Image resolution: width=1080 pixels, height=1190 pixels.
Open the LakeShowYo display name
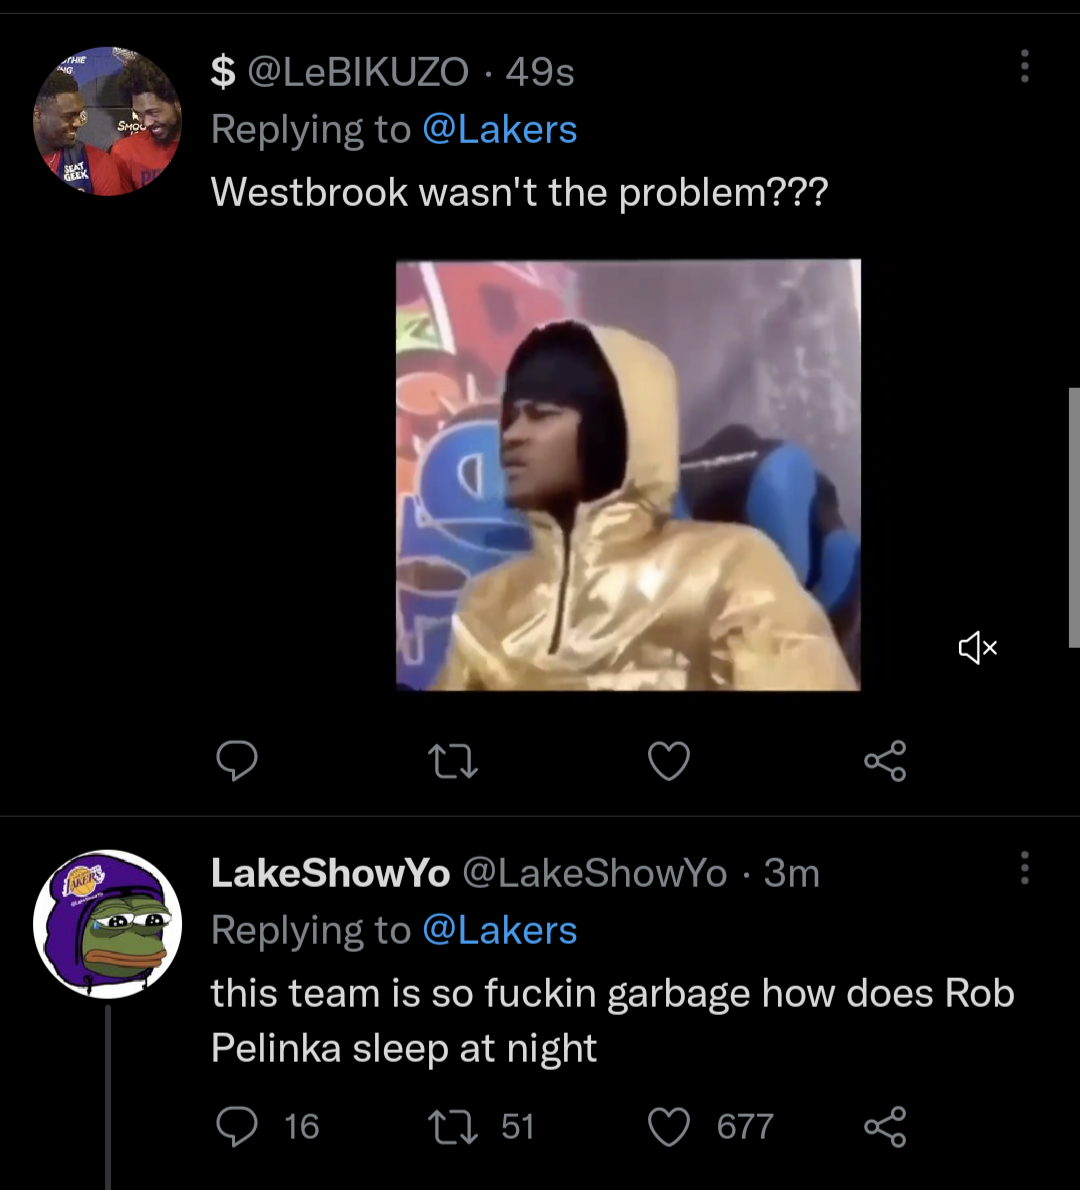click(330, 874)
